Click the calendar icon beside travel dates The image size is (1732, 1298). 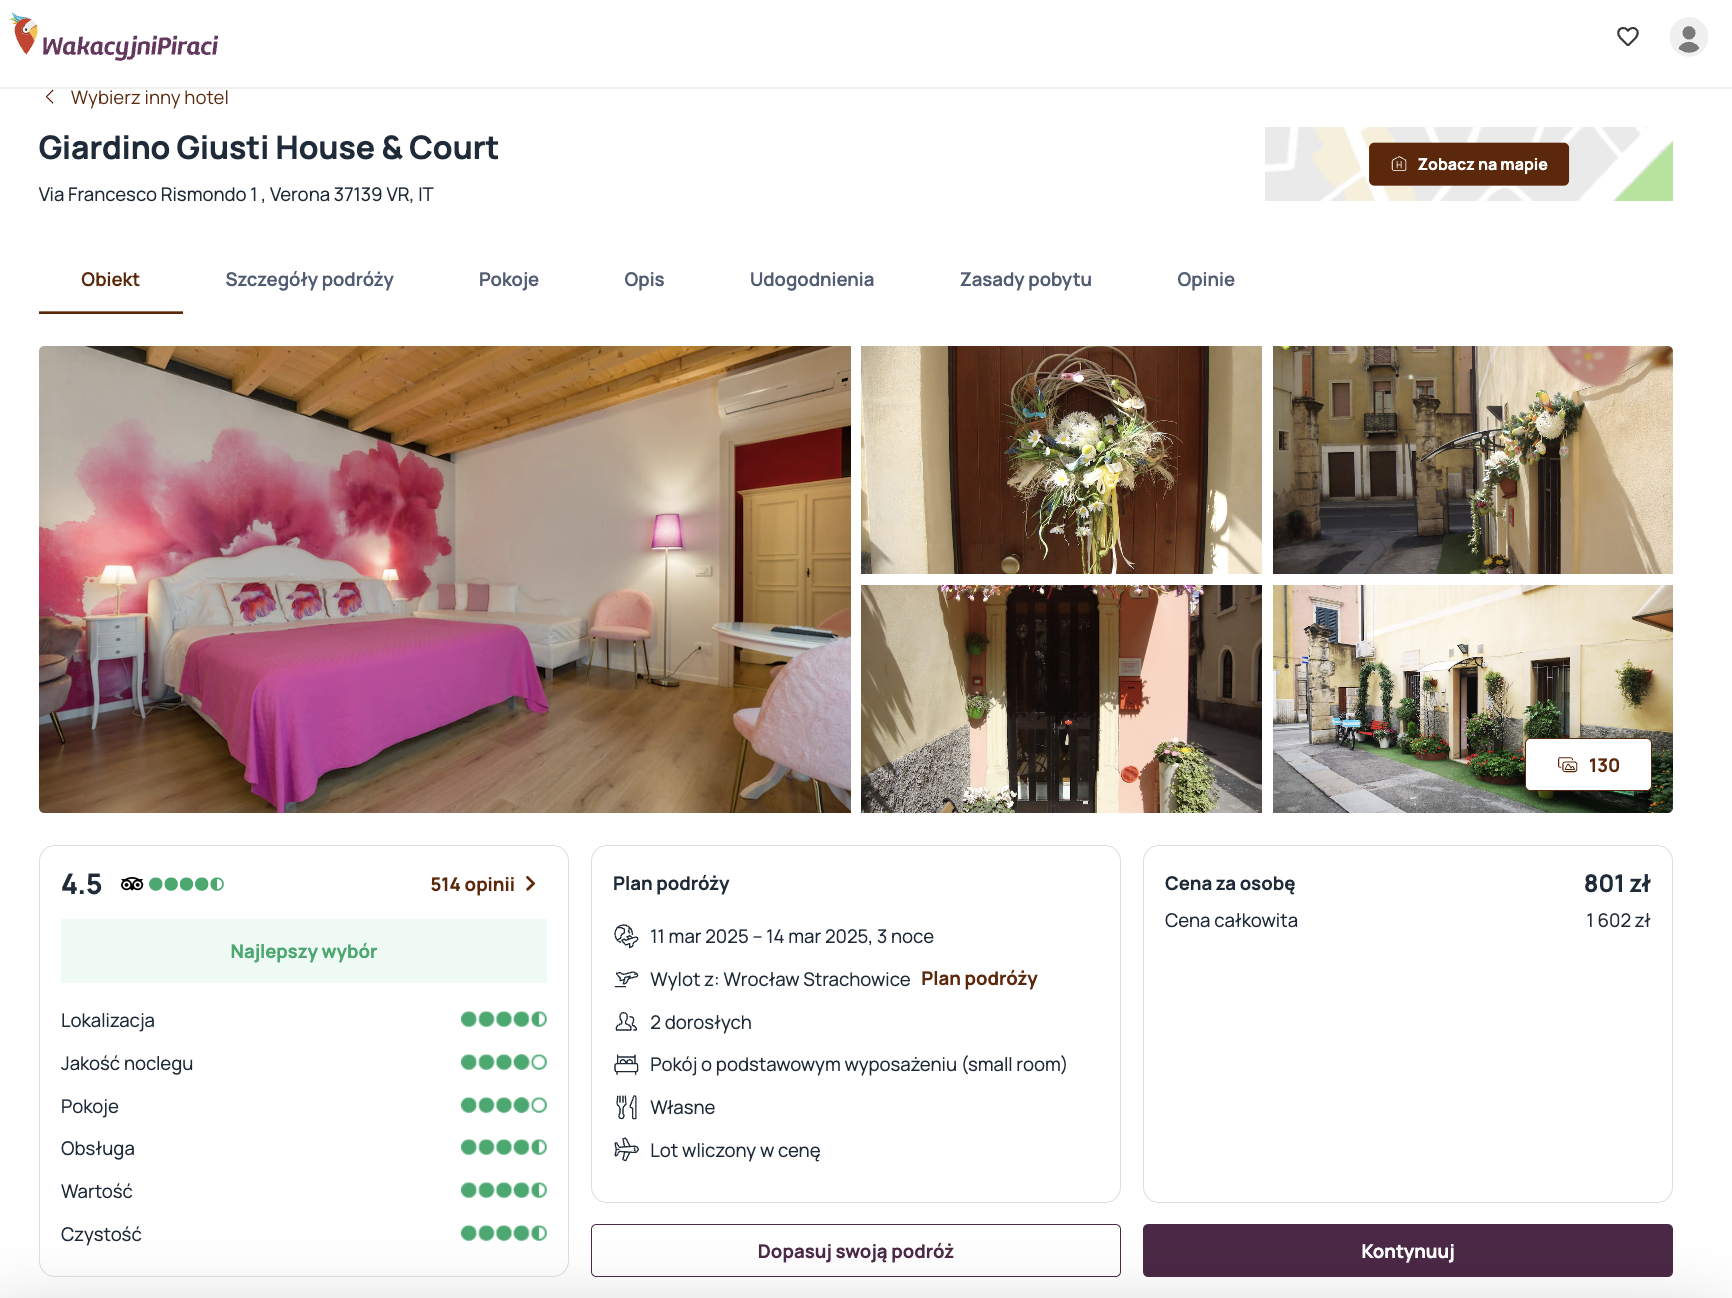pyautogui.click(x=626, y=936)
